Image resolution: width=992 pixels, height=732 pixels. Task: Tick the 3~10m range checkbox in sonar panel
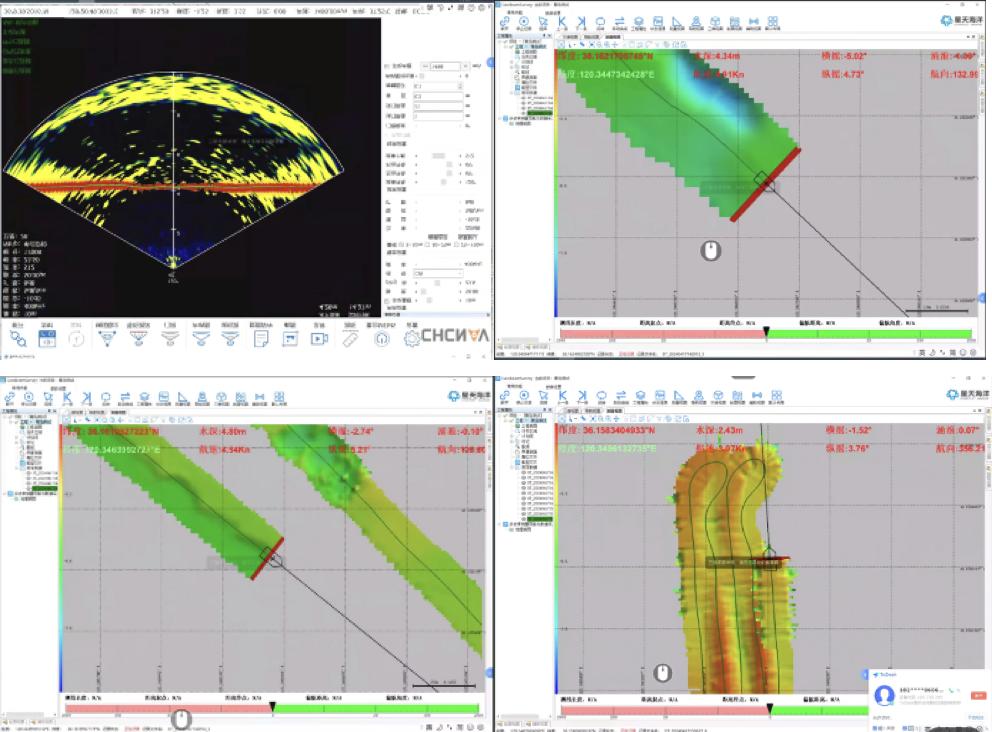tap(401, 243)
